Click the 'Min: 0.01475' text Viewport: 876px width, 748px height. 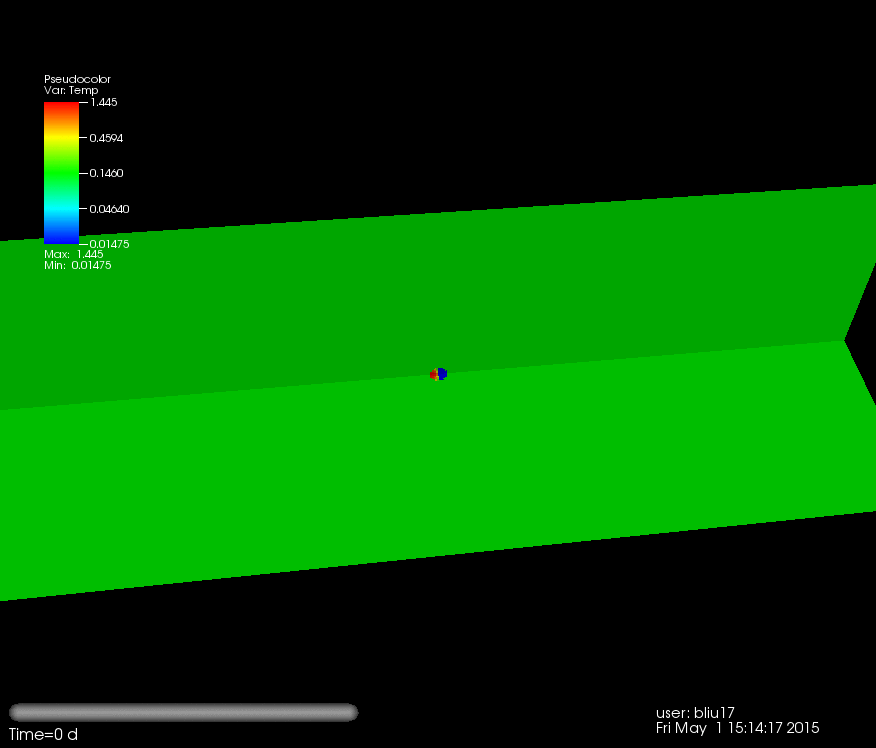[x=78, y=265]
